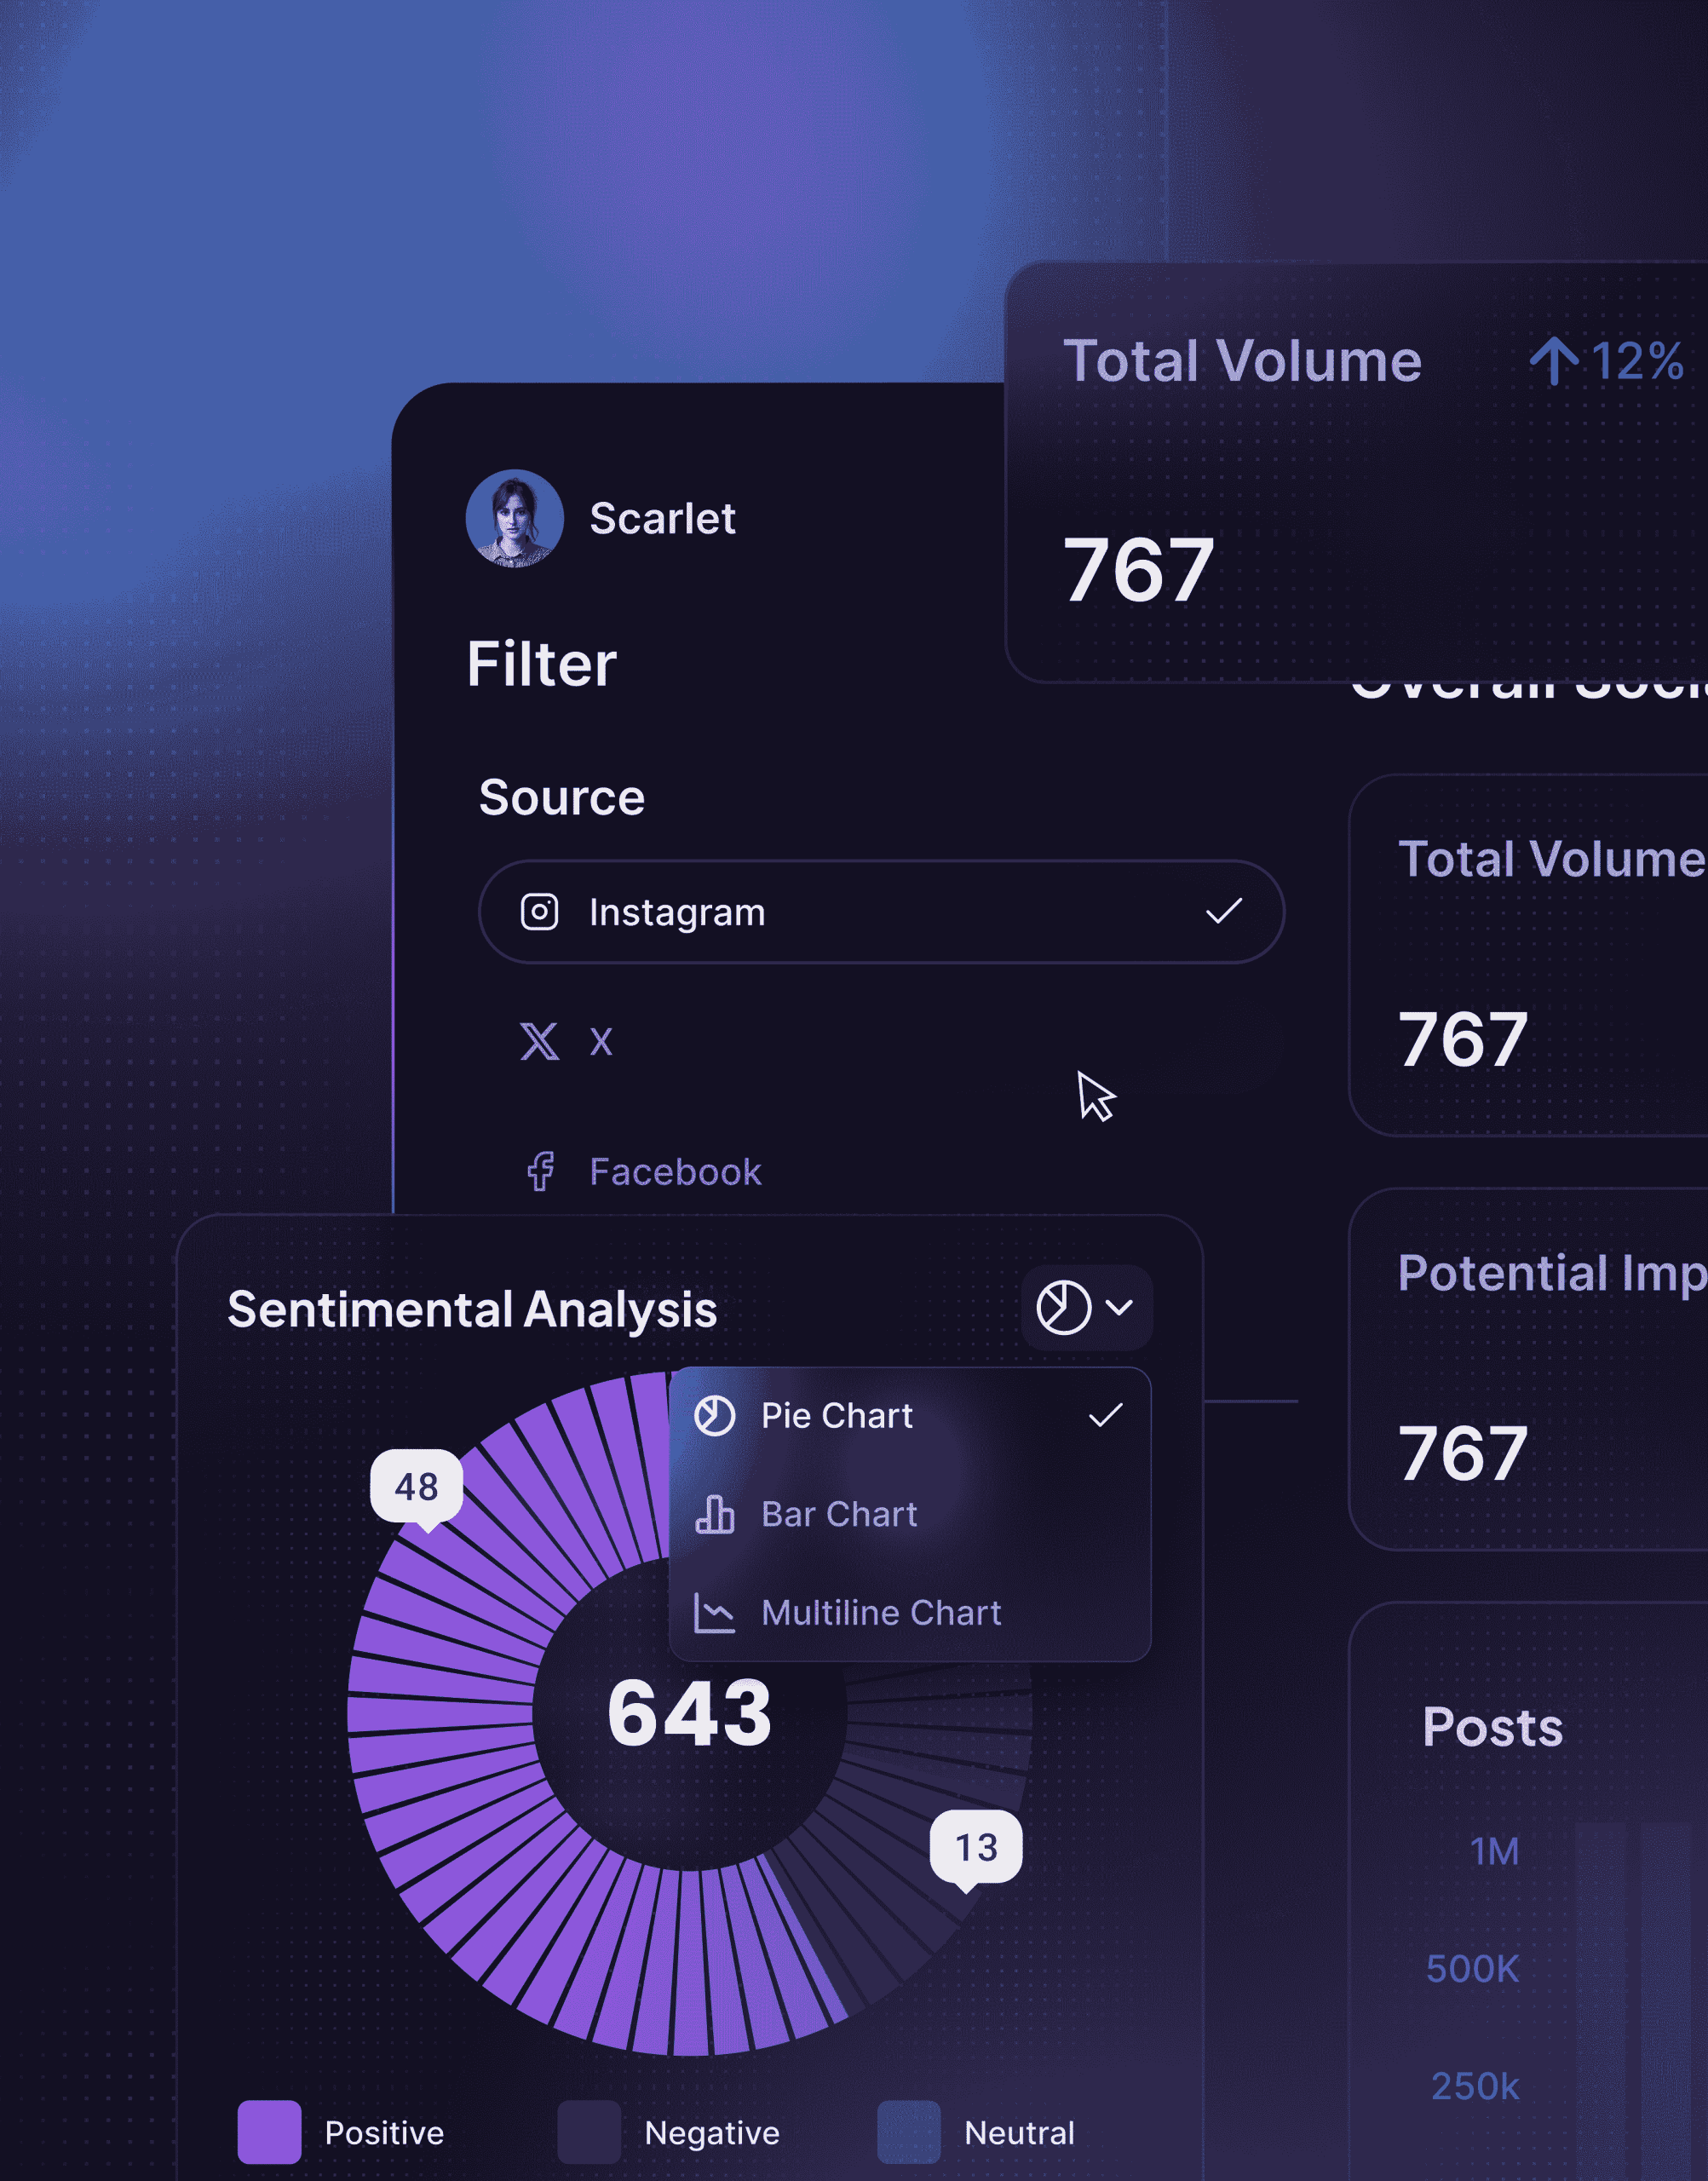Open Scarlet's profile avatar
Screen dimensions: 1708x2181
[516, 519]
